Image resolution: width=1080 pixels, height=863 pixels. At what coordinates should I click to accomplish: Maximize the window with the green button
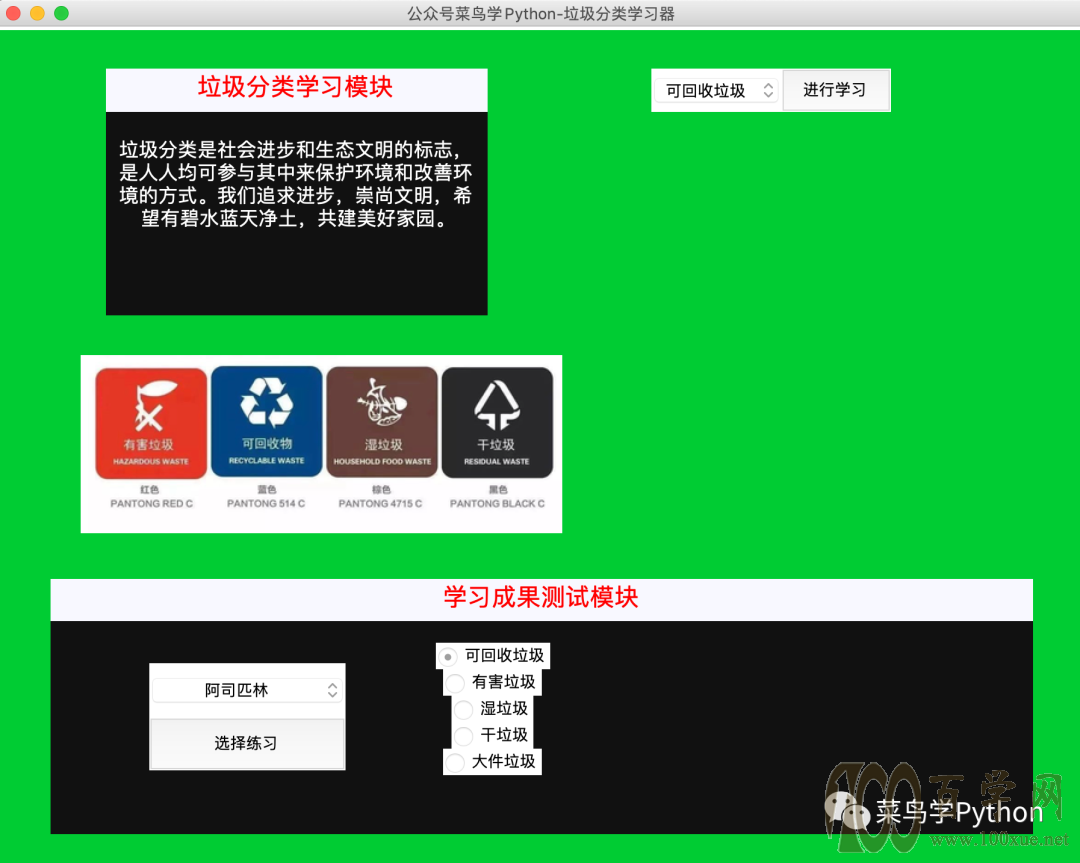(61, 13)
